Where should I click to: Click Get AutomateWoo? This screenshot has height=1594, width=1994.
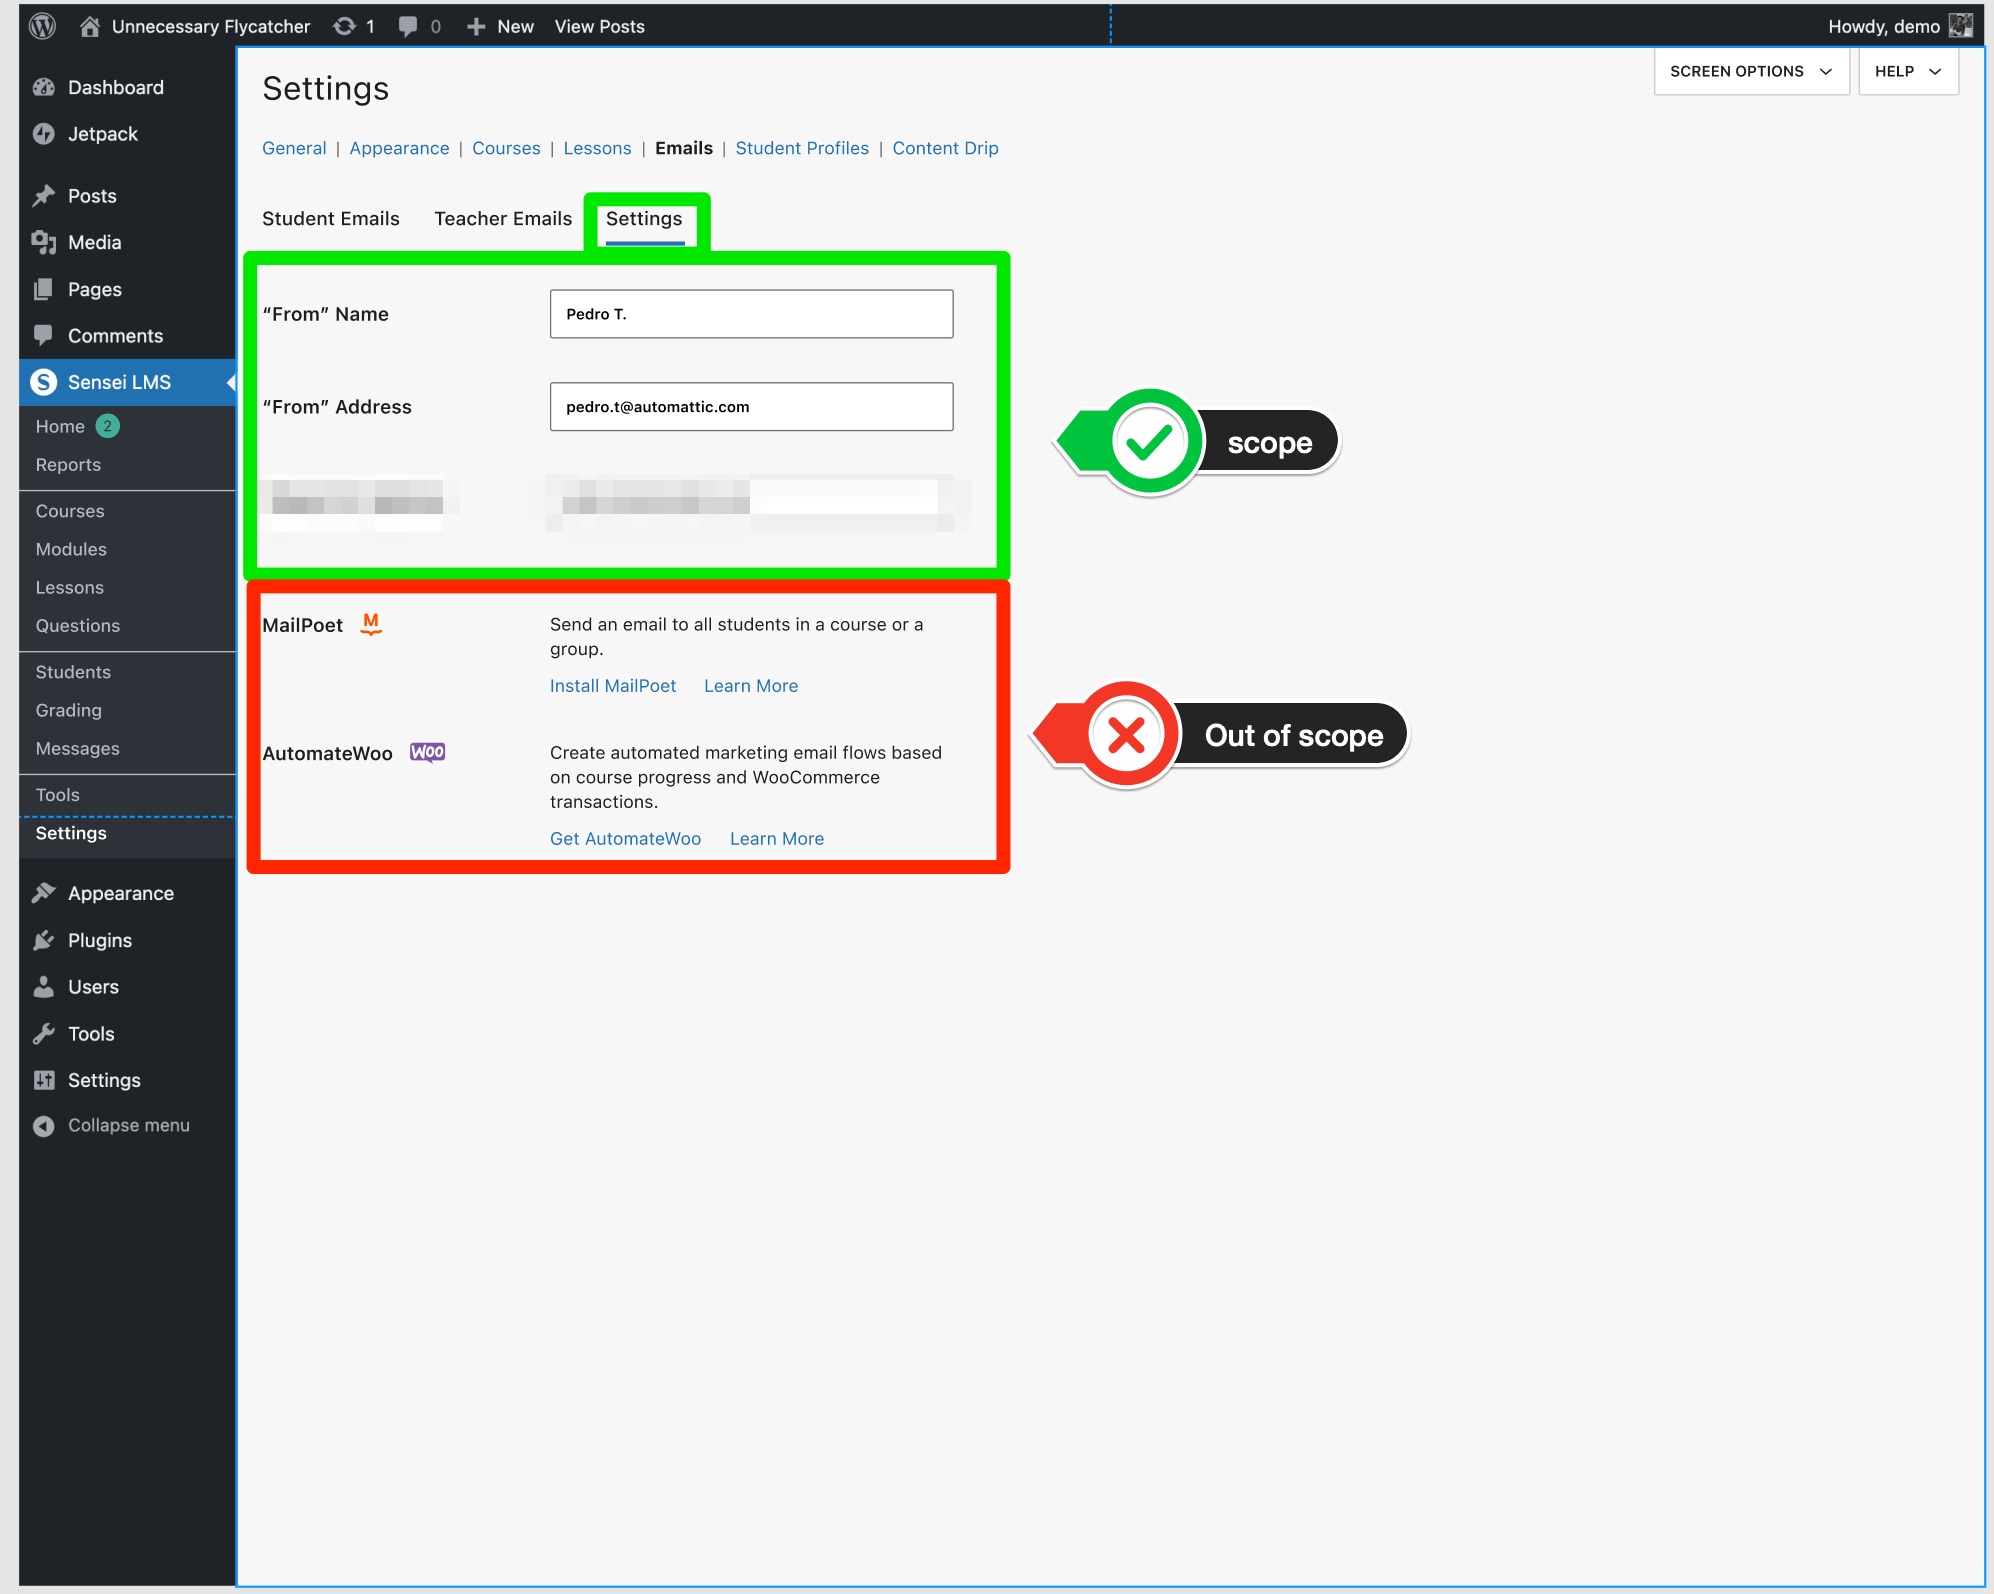point(624,838)
